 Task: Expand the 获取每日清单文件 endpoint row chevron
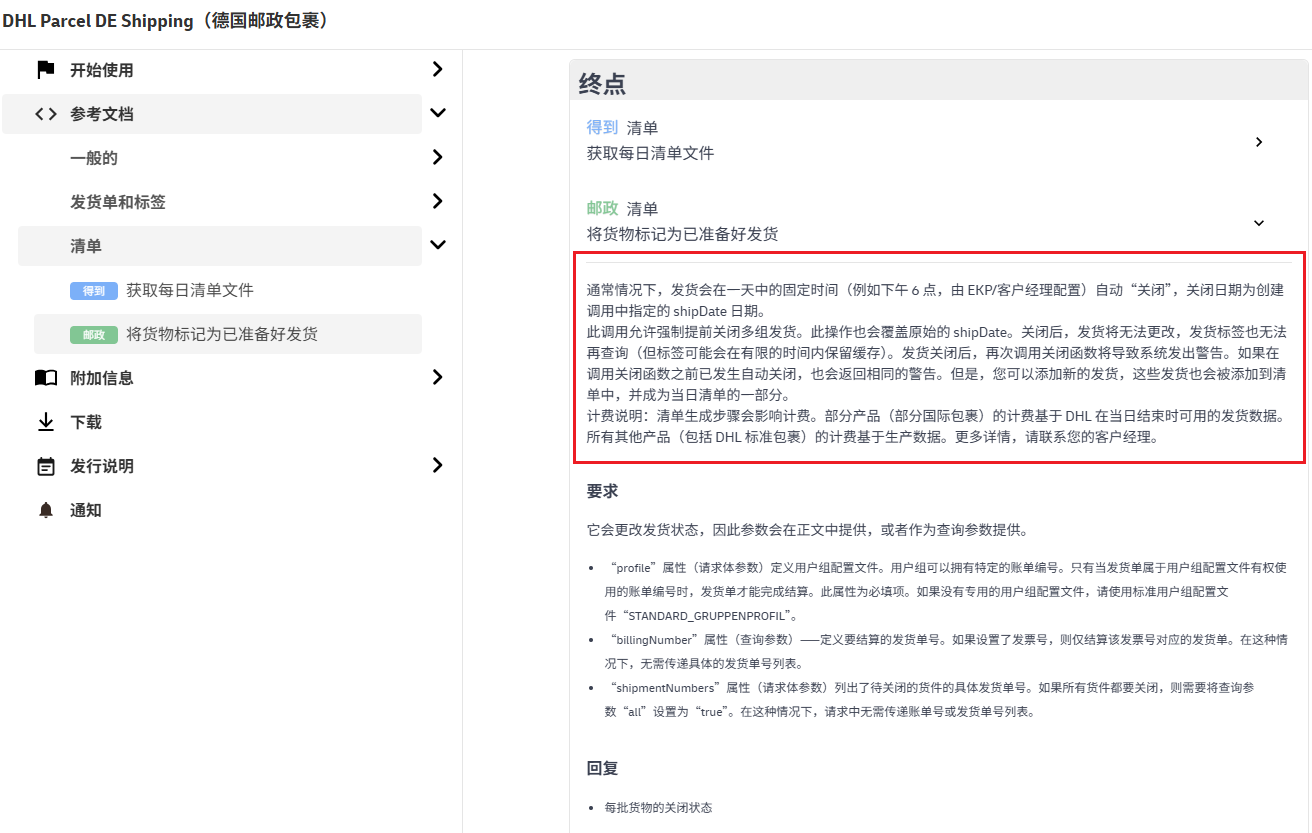1258,142
